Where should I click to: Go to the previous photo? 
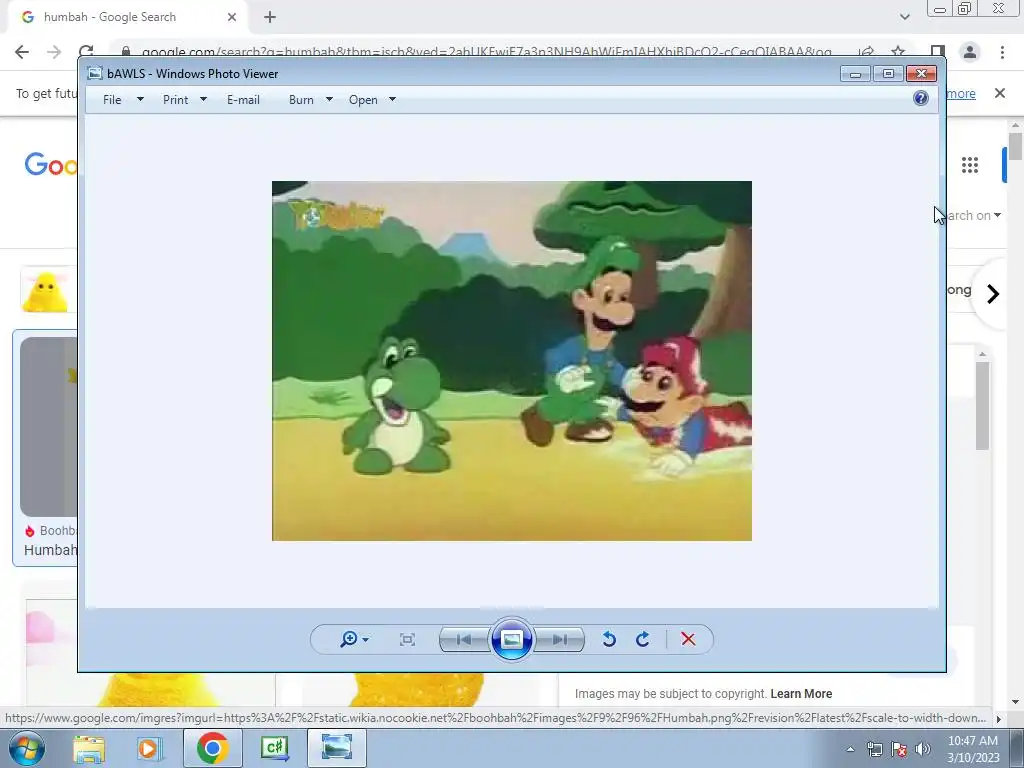pos(464,639)
